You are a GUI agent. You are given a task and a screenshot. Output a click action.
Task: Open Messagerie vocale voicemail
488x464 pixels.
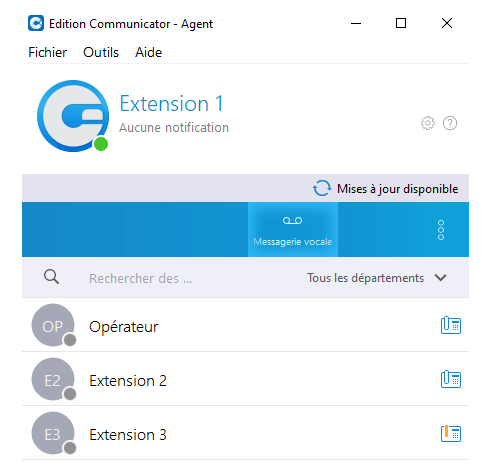click(x=293, y=229)
